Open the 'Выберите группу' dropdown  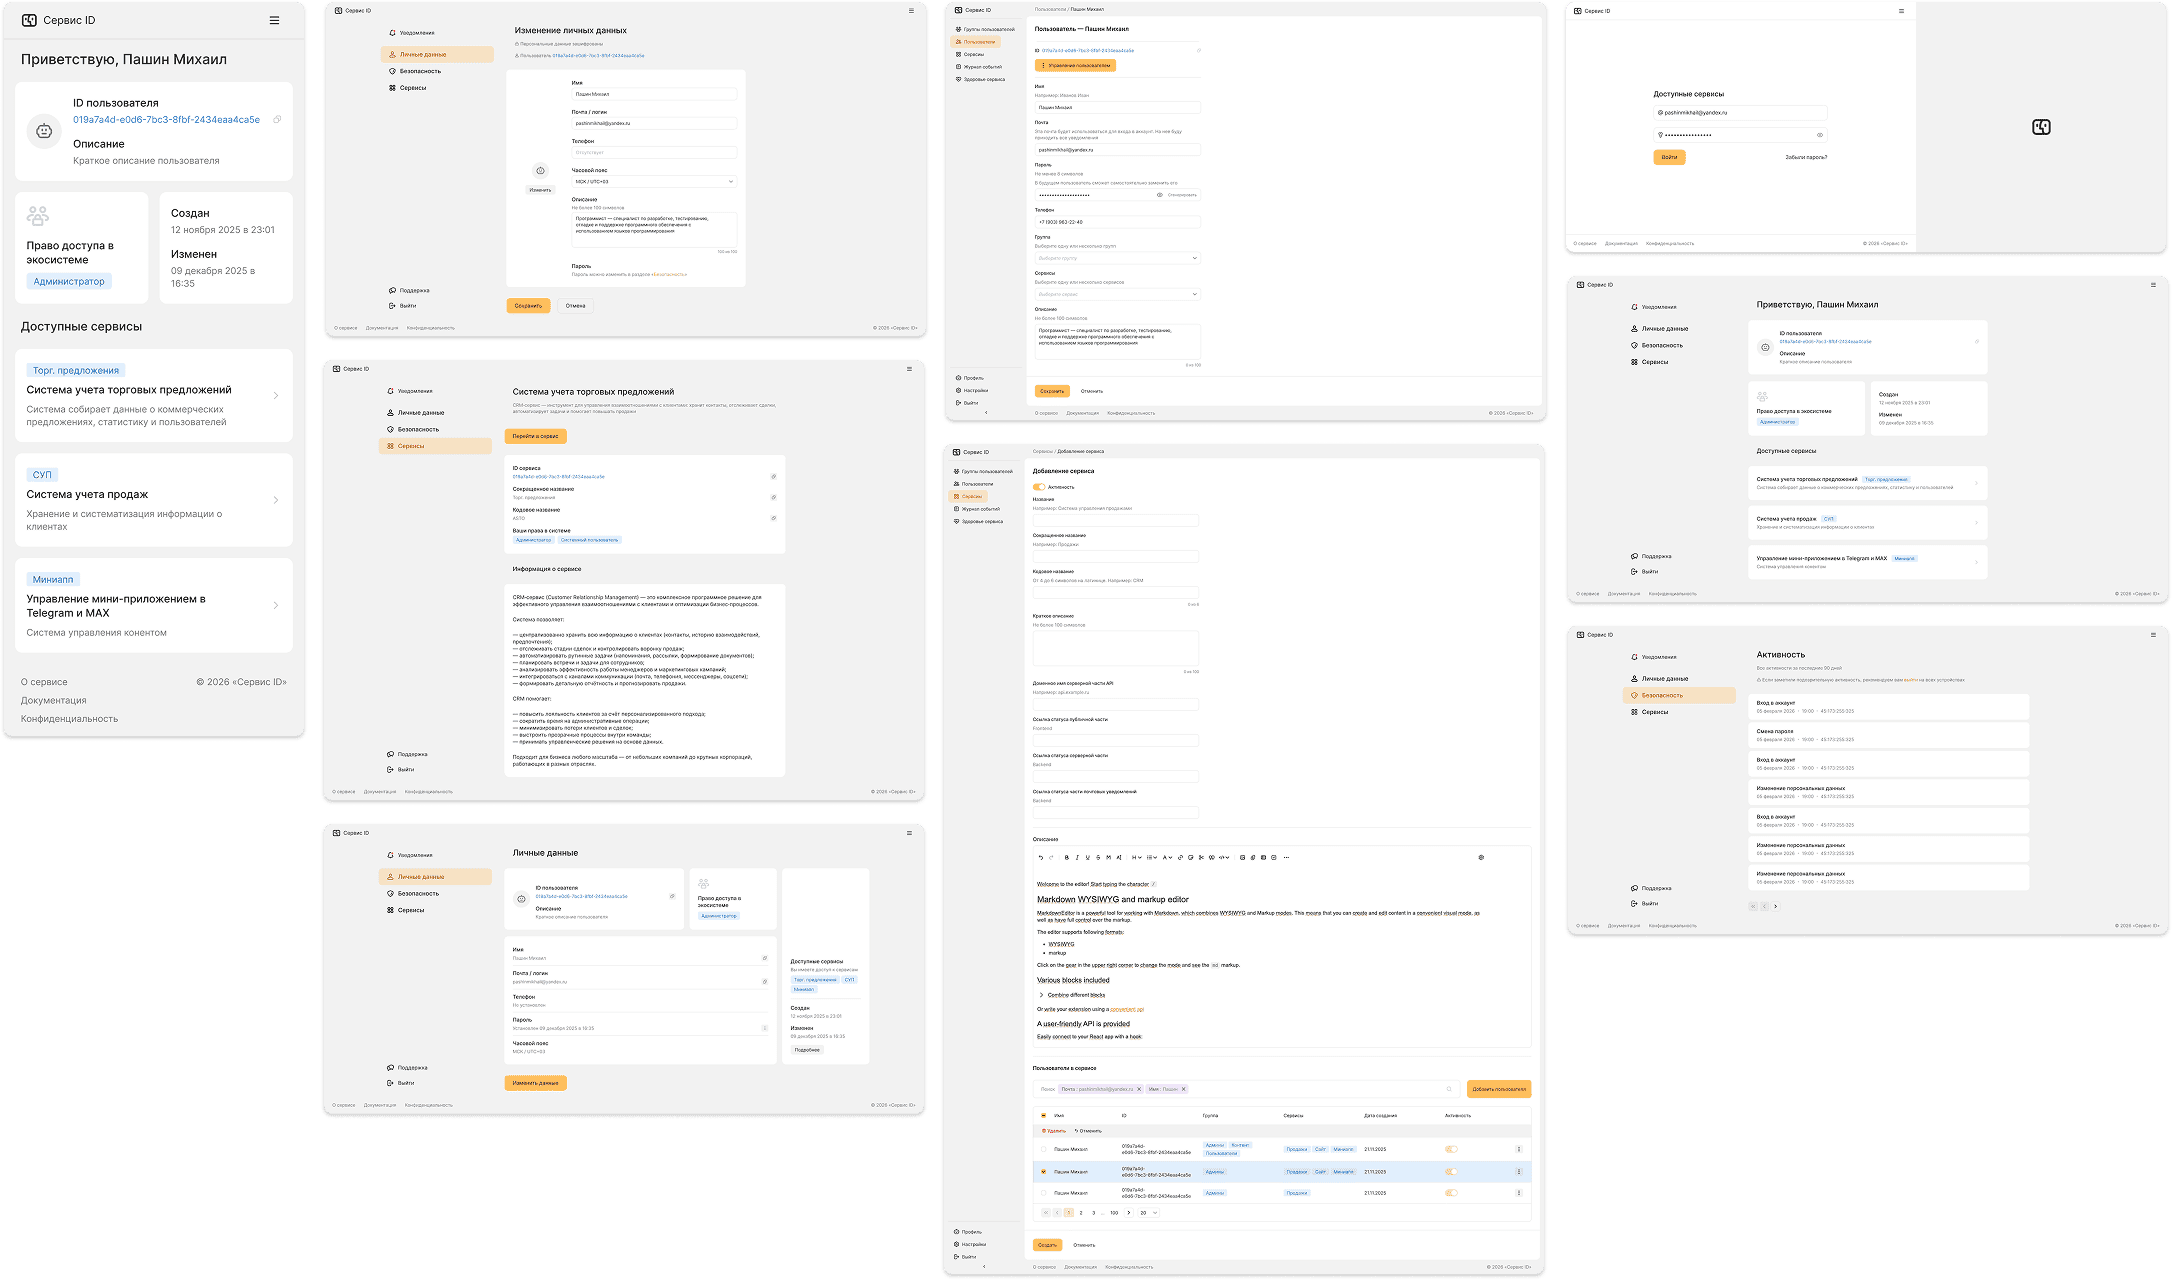(1116, 258)
